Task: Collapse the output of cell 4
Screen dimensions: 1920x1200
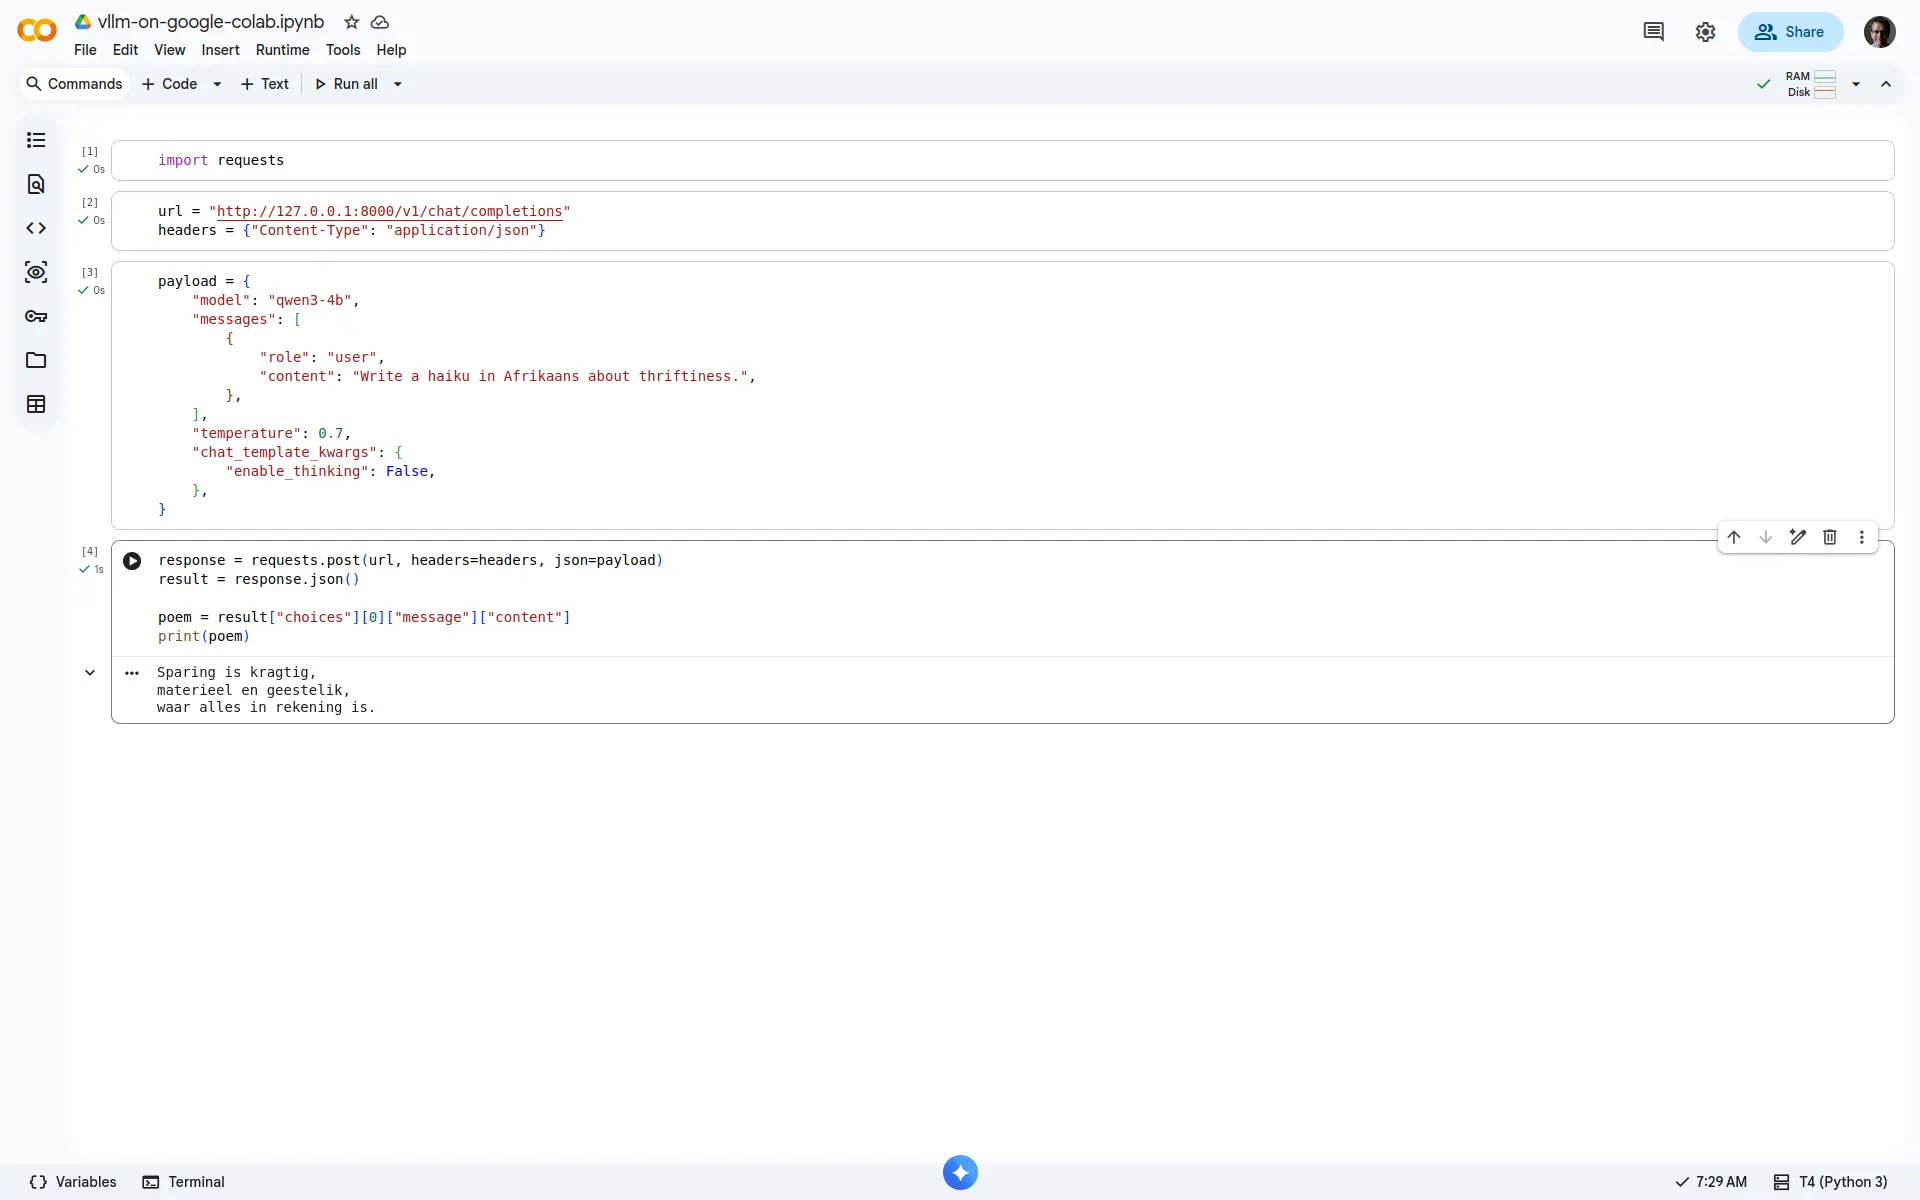Action: [x=90, y=673]
